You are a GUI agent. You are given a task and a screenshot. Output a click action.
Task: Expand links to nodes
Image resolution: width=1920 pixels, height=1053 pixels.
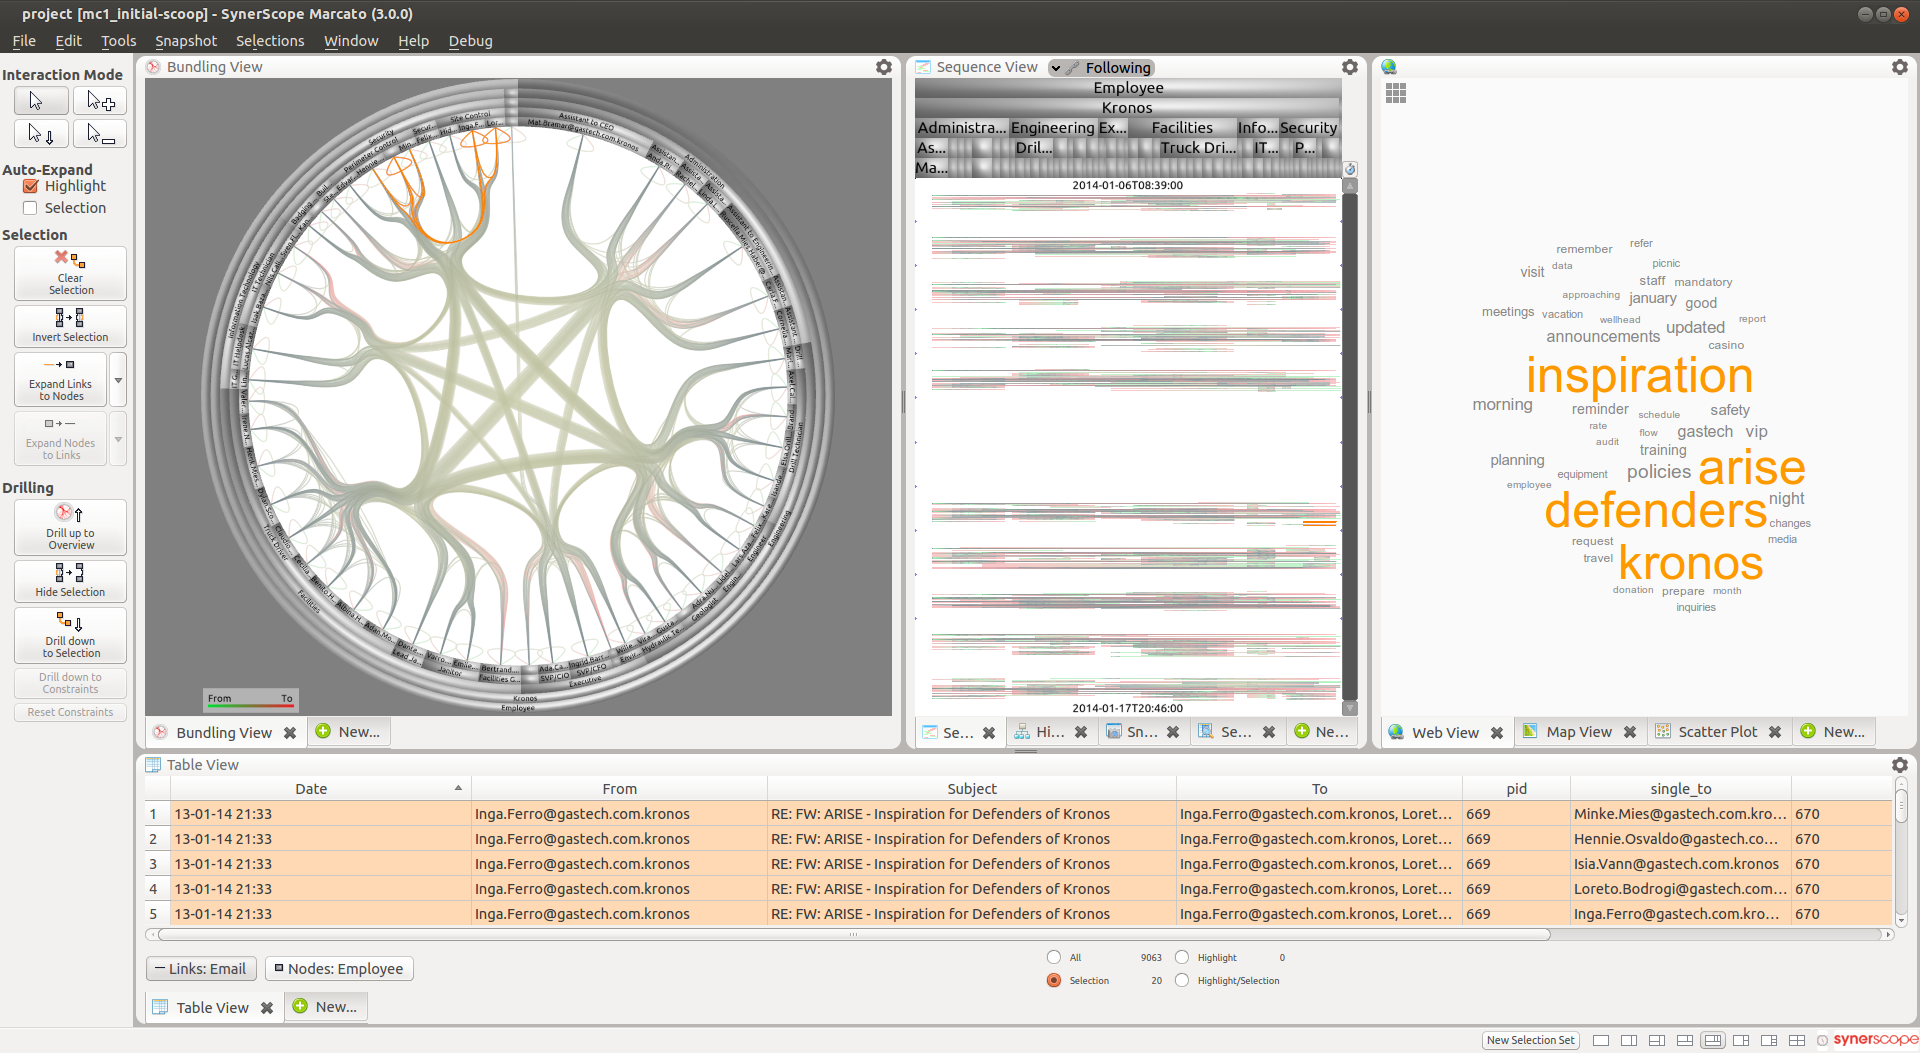[x=60, y=379]
